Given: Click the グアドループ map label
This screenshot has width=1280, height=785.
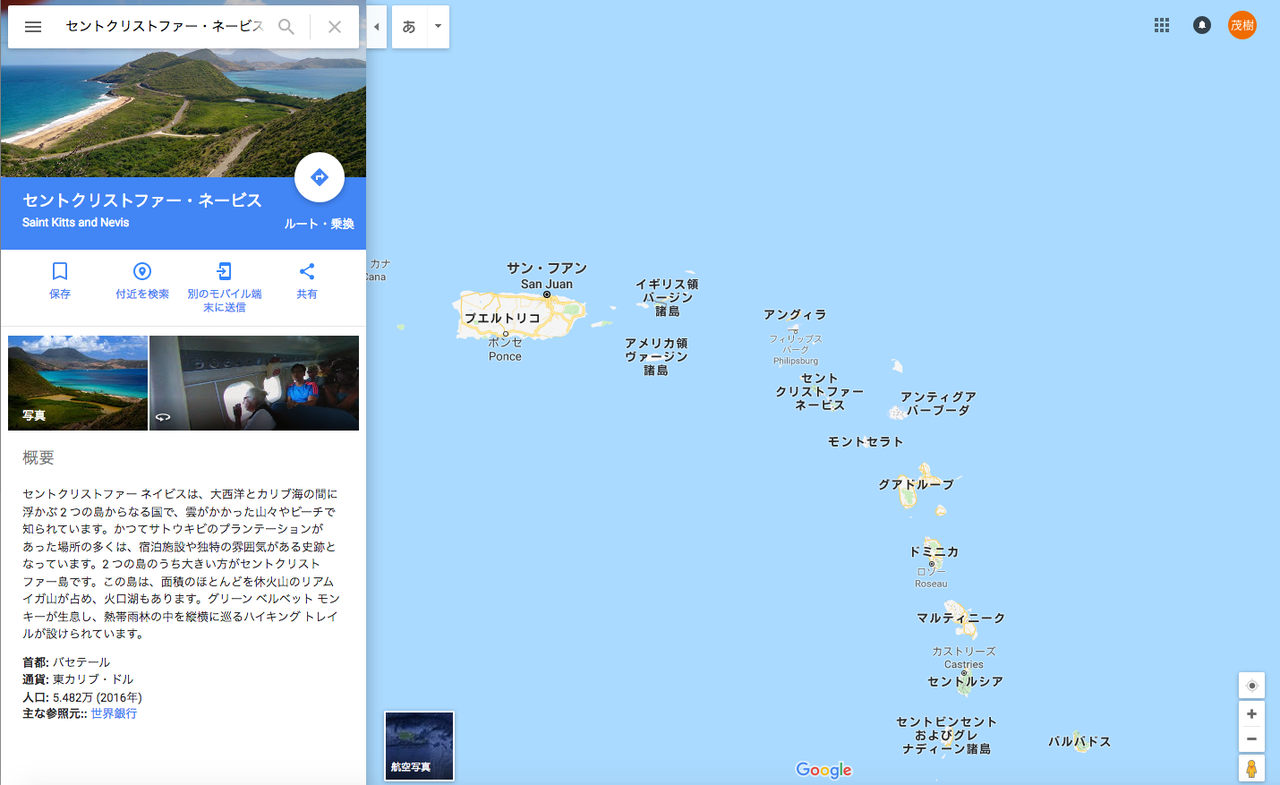Looking at the screenshot, I should pyautogui.click(x=916, y=485).
